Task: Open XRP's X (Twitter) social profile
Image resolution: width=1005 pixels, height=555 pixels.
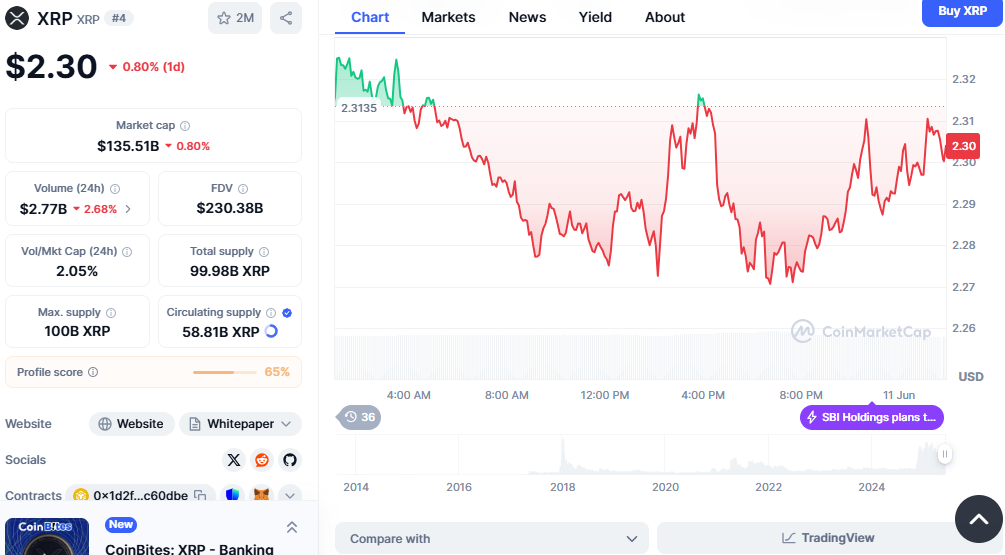Action: (234, 460)
